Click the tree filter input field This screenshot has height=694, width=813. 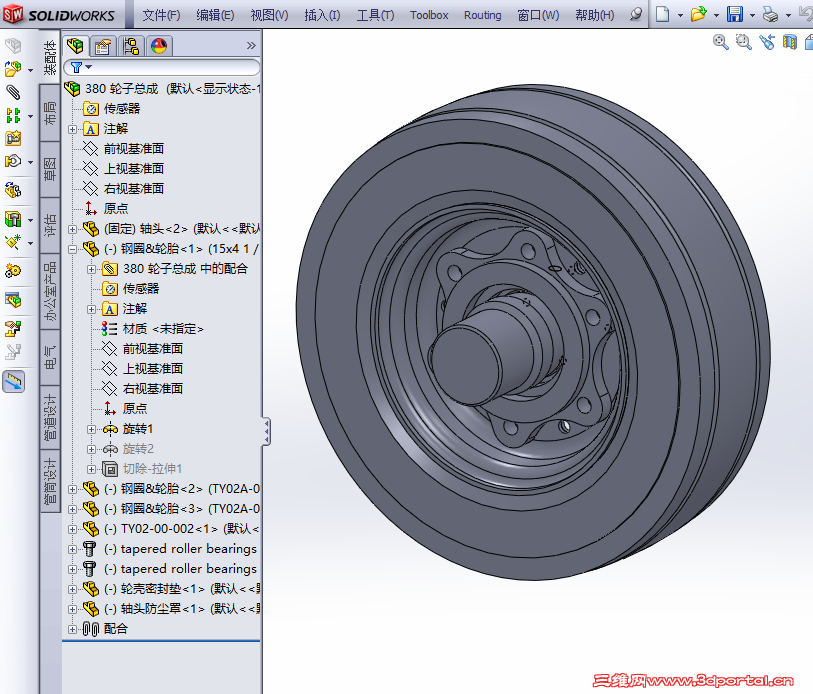[x=162, y=67]
